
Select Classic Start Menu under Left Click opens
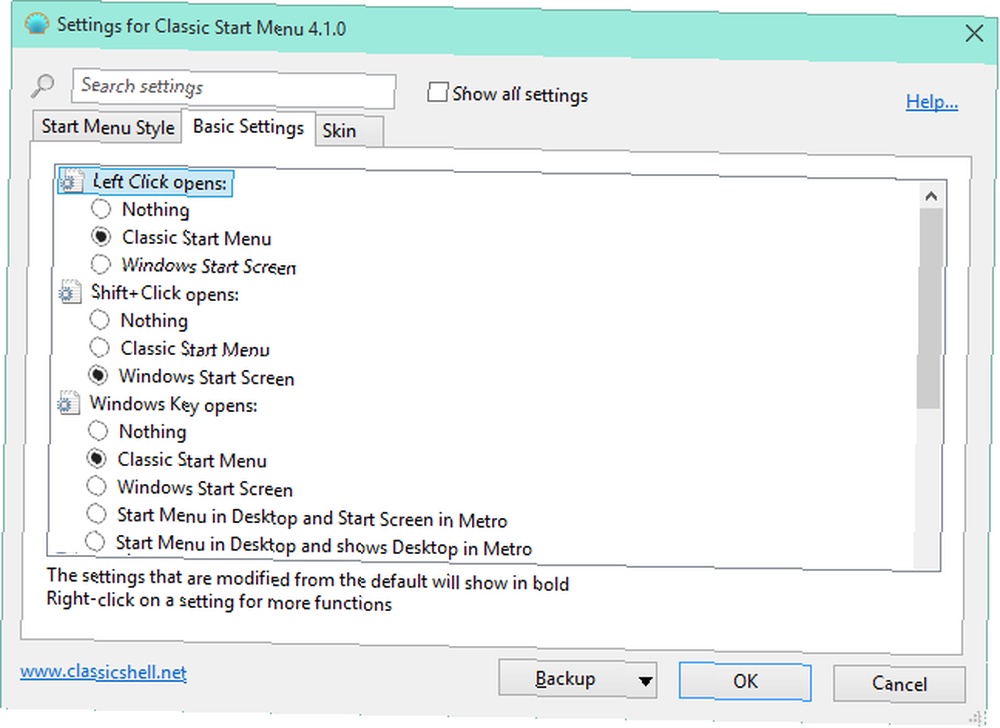point(101,237)
